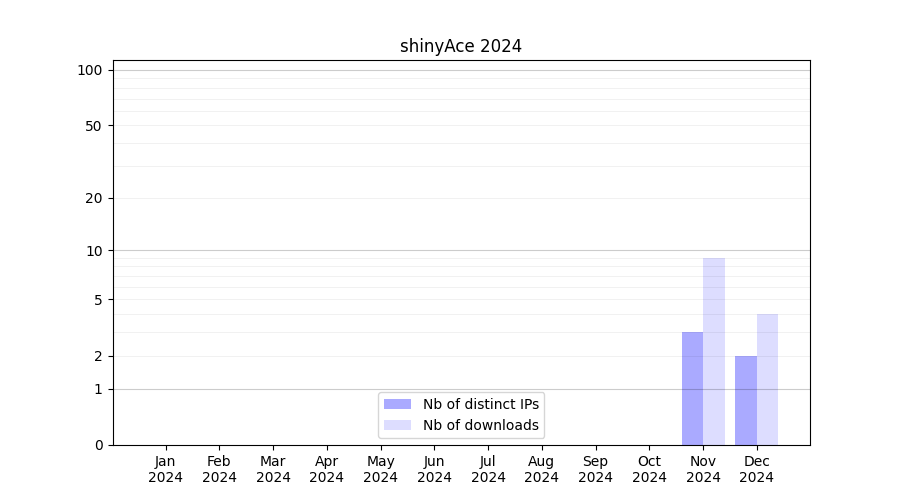900x500 pixels.
Task: Click the Mar 2024 x-axis label
Action: click(273, 469)
